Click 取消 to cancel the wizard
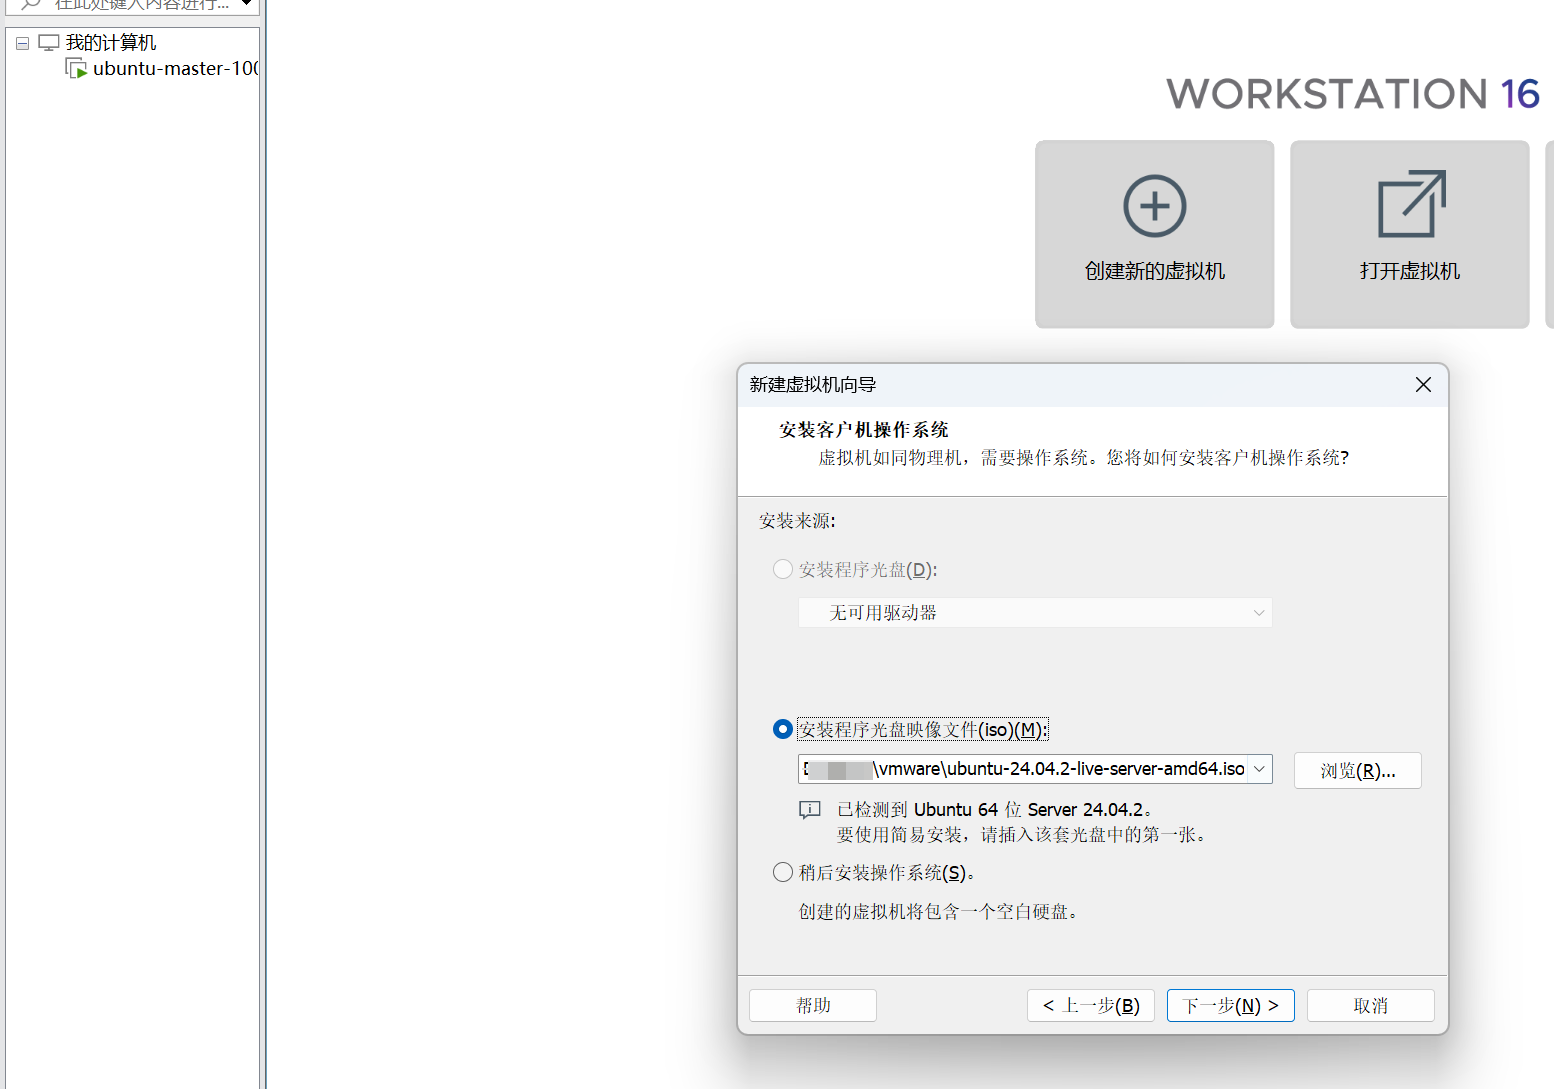Screen dimensions: 1554x1089 1370,1005
